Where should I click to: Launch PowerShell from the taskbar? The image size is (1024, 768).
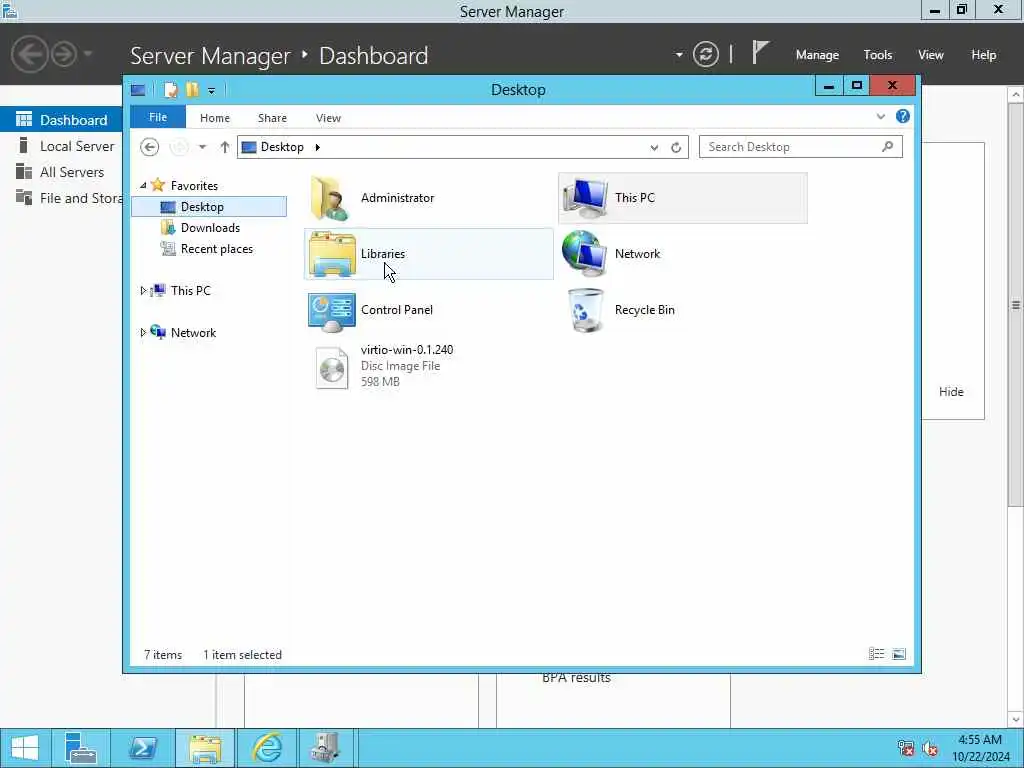(x=142, y=748)
